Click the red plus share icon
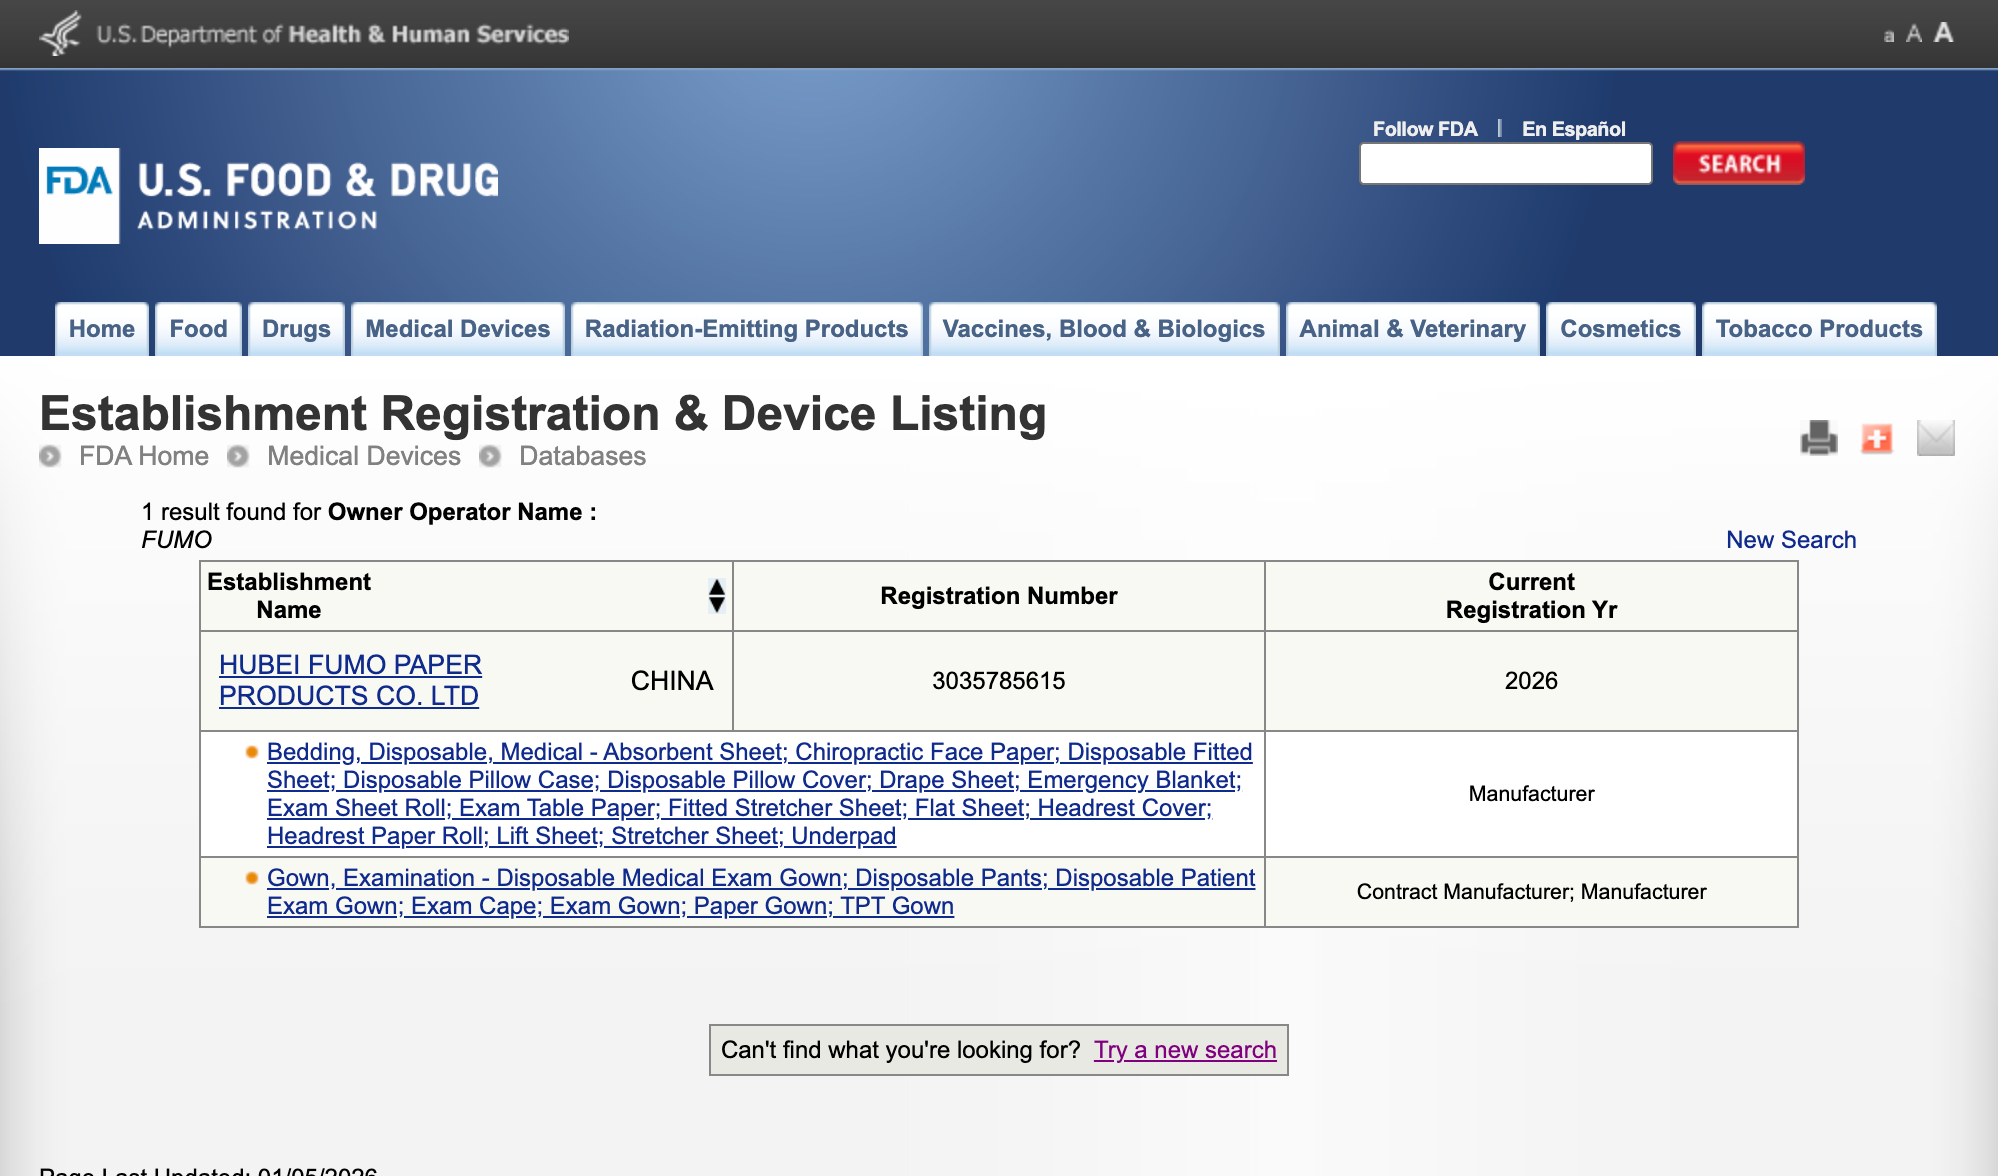The height and width of the screenshot is (1176, 1998). click(x=1877, y=438)
